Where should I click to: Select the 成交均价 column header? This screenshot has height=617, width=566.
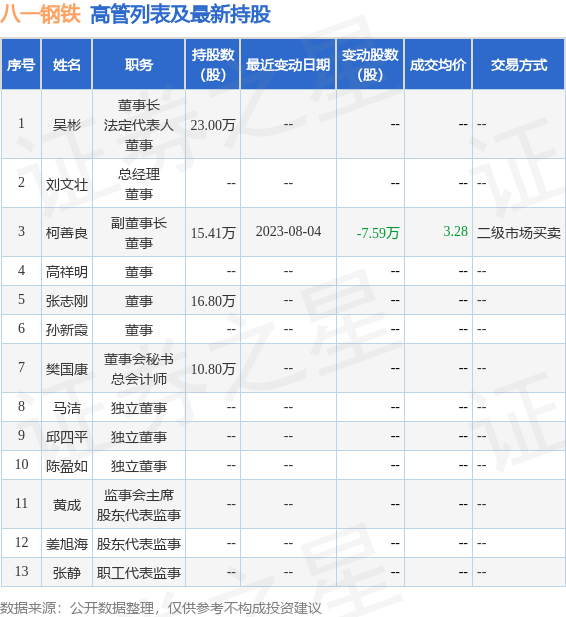pyautogui.click(x=438, y=65)
